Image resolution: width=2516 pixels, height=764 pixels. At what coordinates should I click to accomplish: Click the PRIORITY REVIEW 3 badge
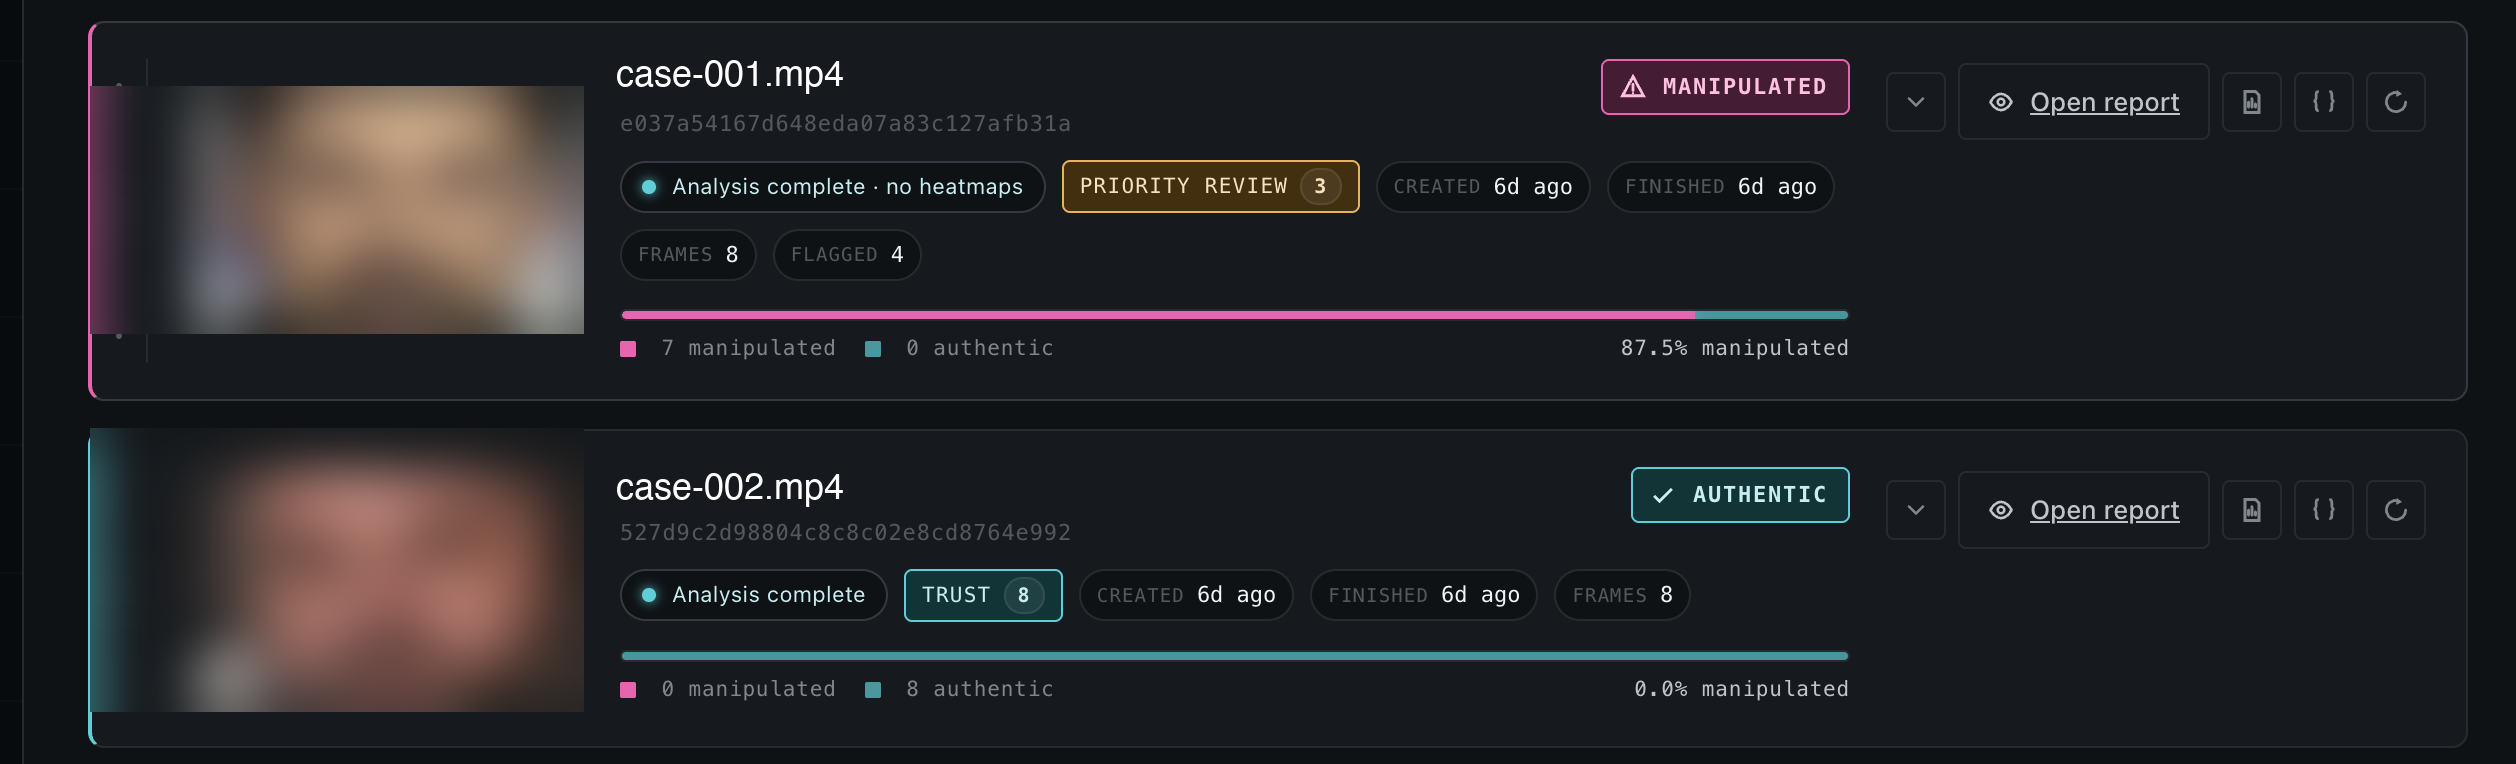tap(1210, 187)
